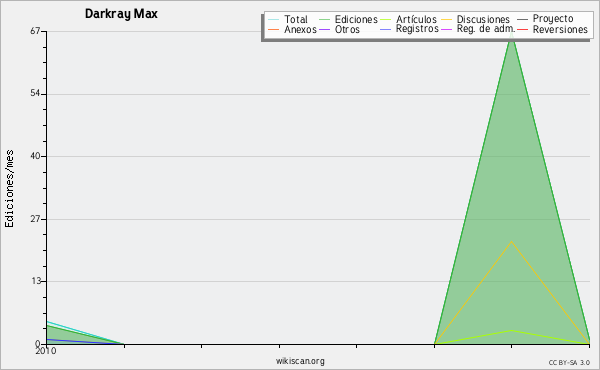Viewport: 600px width, 370px height.
Task: Click the 2010 x-axis label
Action: pos(46,351)
